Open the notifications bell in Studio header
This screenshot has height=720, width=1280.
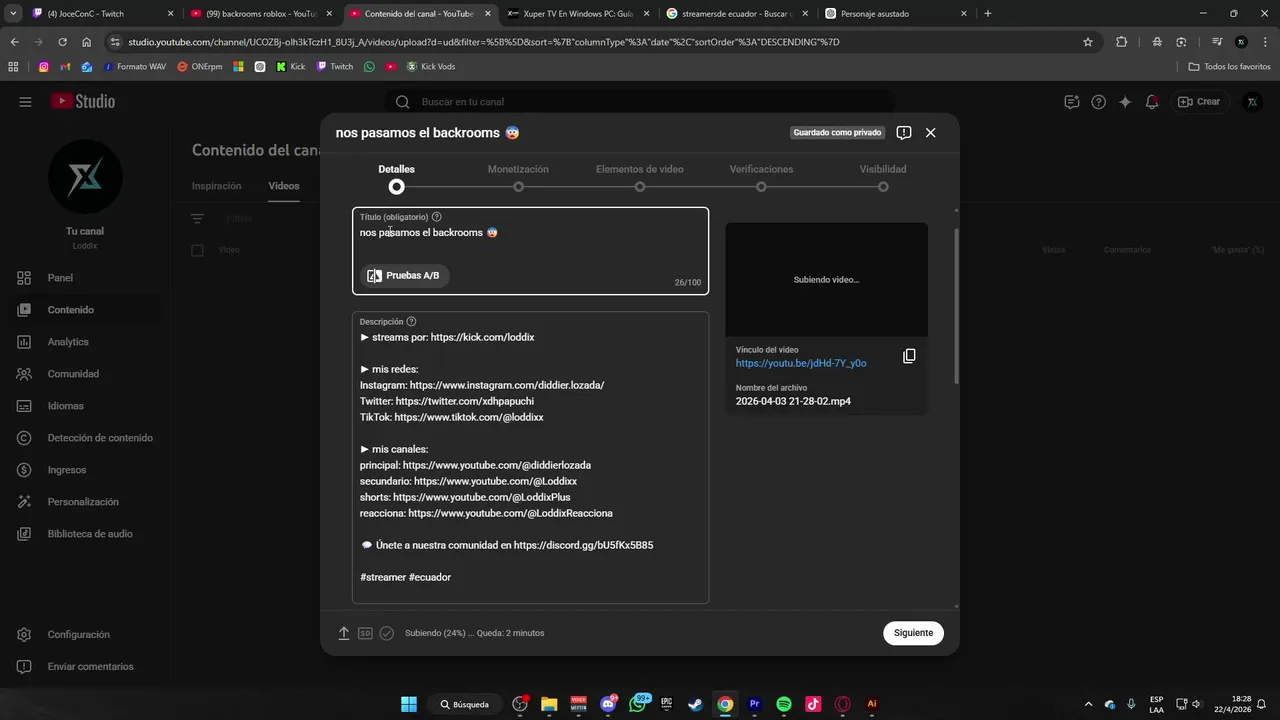(1152, 102)
